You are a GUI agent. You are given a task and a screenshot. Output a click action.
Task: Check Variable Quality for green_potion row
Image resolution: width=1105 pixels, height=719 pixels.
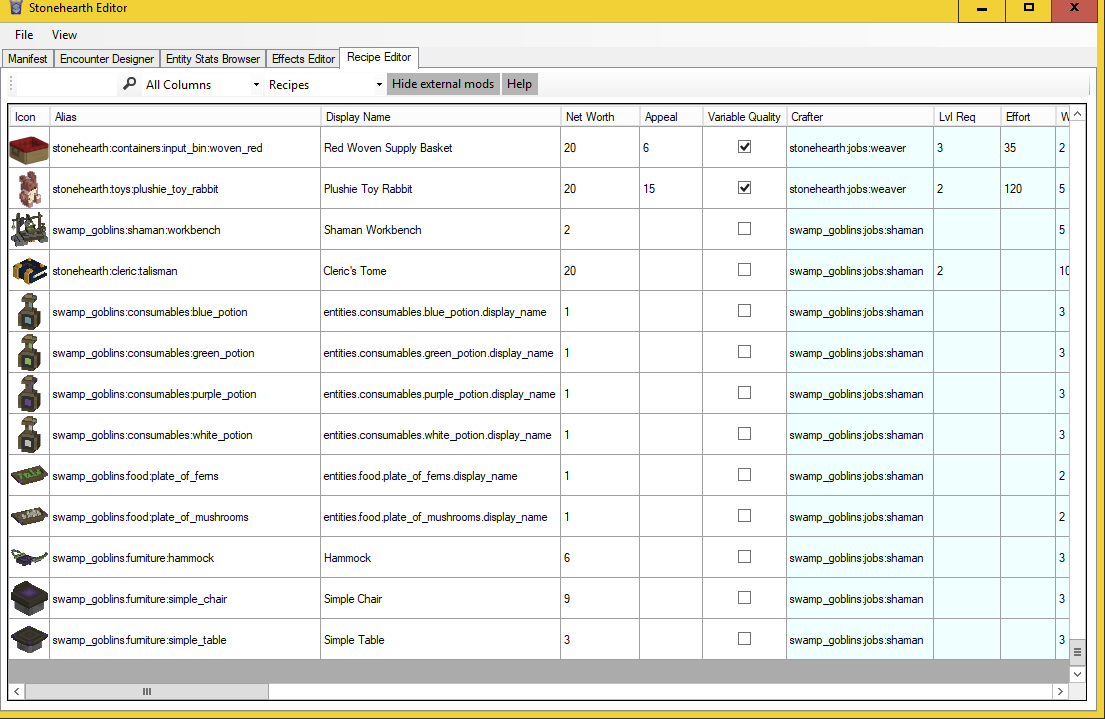tap(744, 351)
